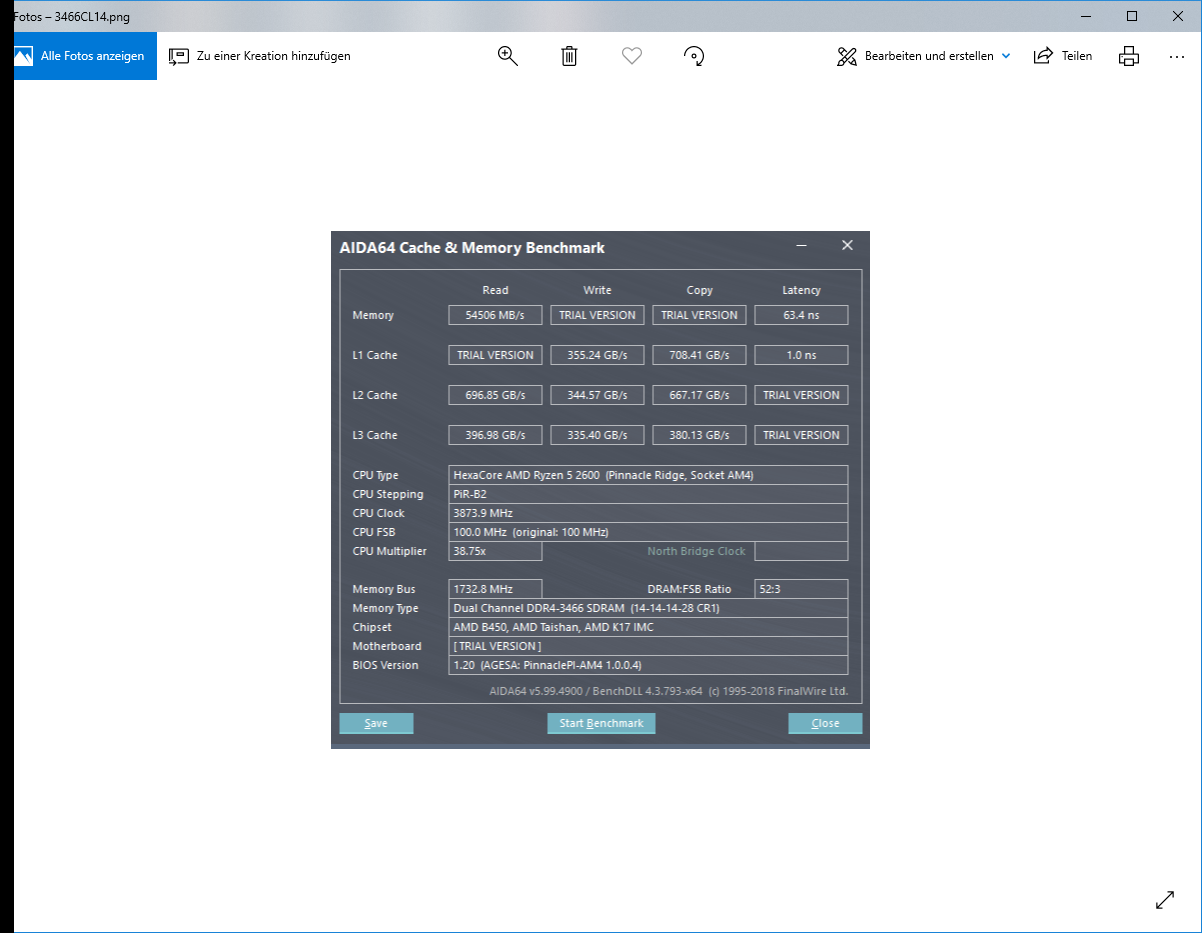The width and height of the screenshot is (1202, 933).
Task: Click 'Start Benchmark' in AIDA64 image
Action: 601,723
